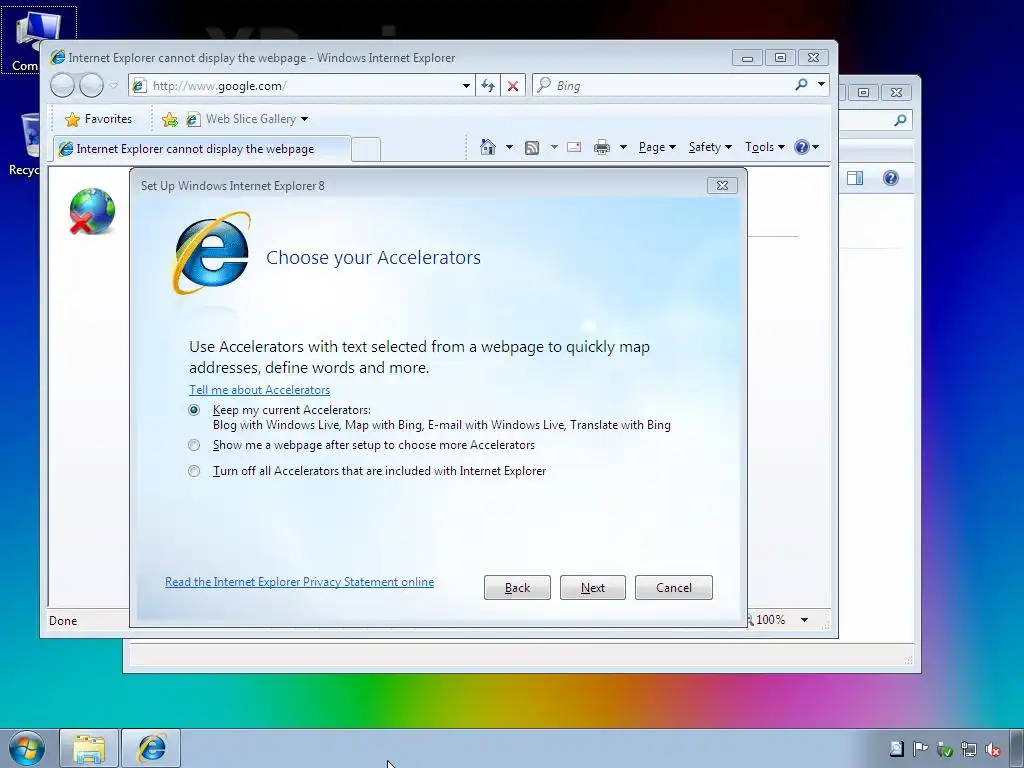Expand the zoom level dropdown next to 100%
Viewport: 1024px width, 768px height.
(x=805, y=620)
